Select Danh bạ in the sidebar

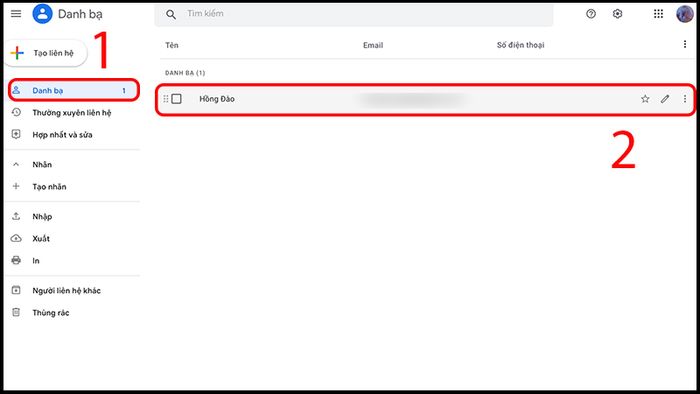coord(74,90)
